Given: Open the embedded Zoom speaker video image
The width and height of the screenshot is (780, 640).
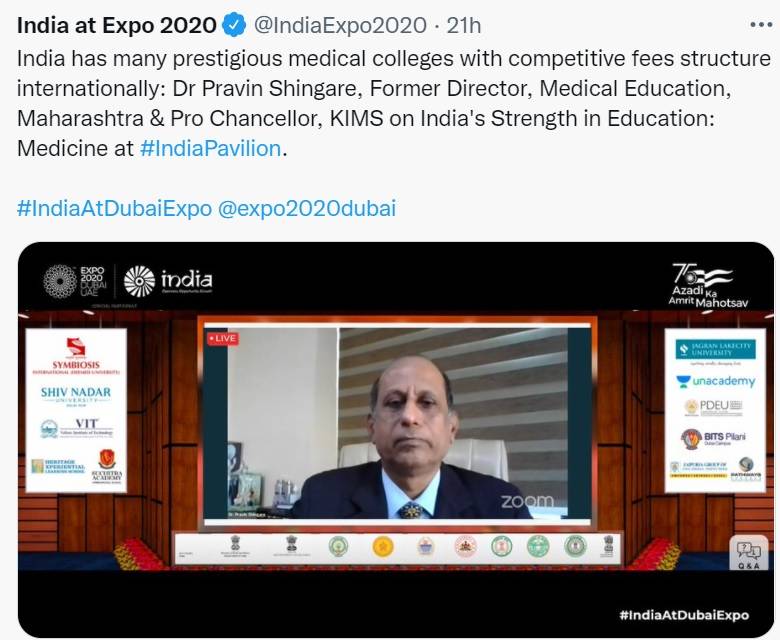Looking at the screenshot, I should [x=397, y=422].
